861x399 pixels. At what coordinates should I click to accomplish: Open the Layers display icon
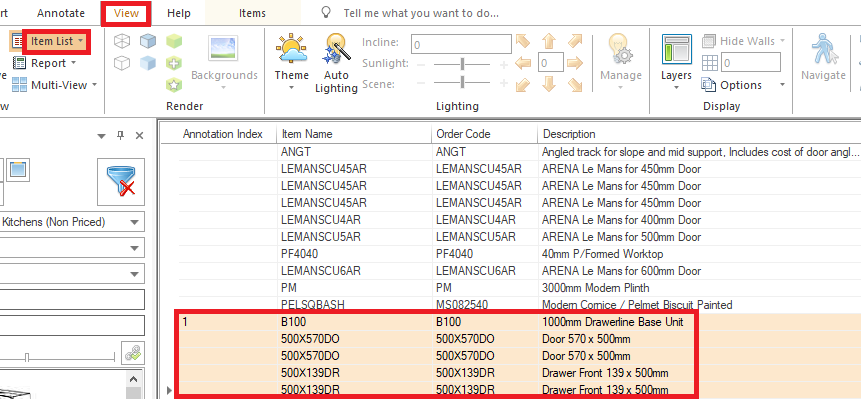pyautogui.click(x=676, y=50)
